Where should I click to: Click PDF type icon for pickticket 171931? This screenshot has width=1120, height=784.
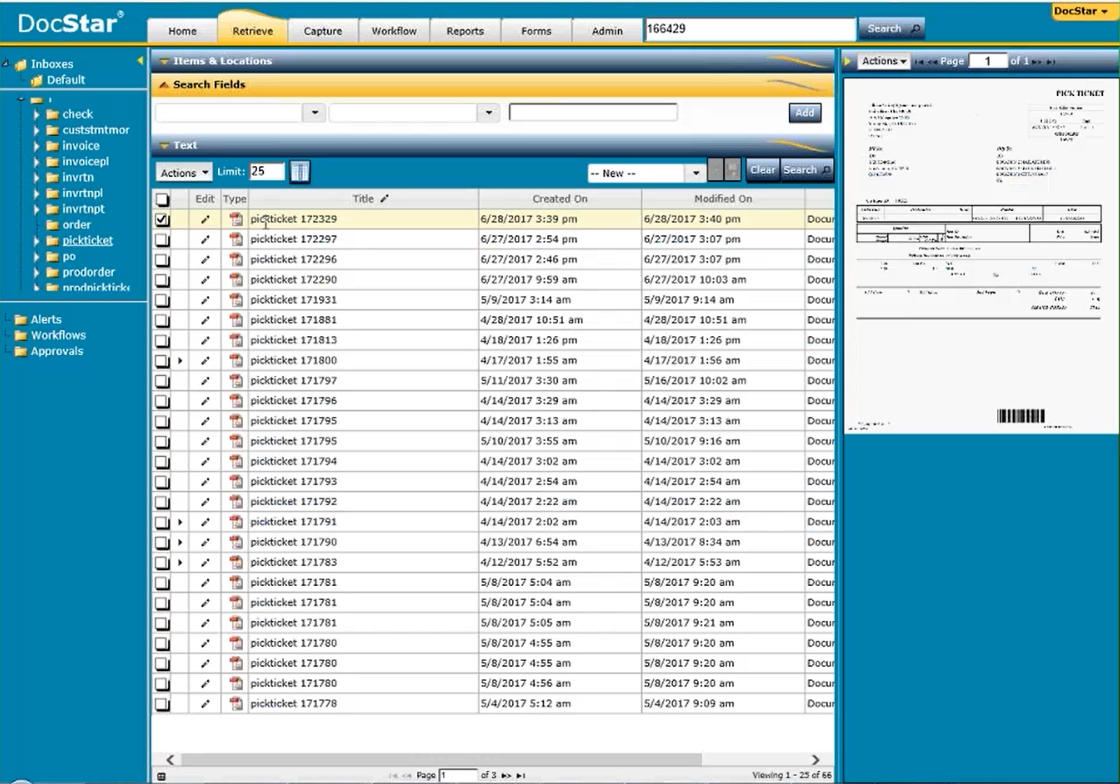click(x=236, y=300)
